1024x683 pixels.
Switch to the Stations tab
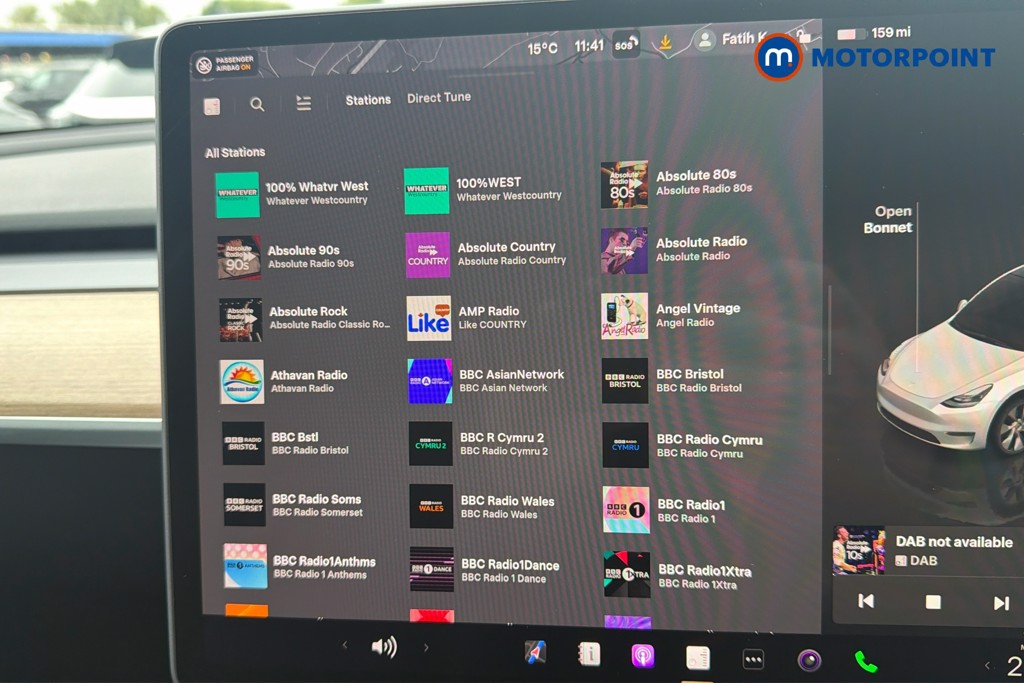pyautogui.click(x=368, y=100)
